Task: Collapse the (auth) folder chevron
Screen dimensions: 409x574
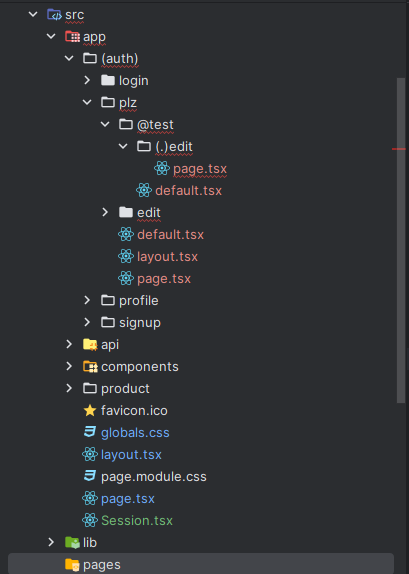Action: [69, 59]
